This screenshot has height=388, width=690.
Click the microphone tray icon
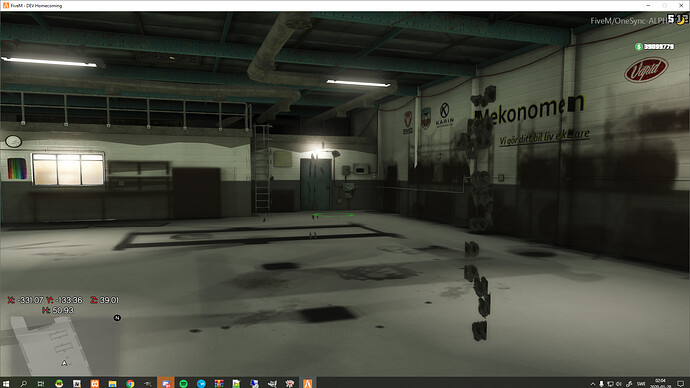601,384
